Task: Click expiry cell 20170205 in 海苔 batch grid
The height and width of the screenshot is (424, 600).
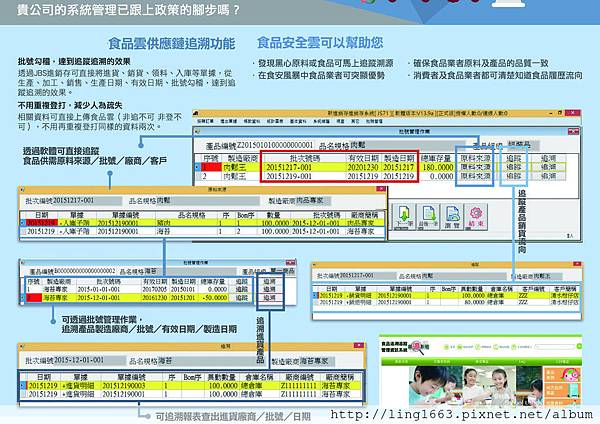Action: point(155,289)
